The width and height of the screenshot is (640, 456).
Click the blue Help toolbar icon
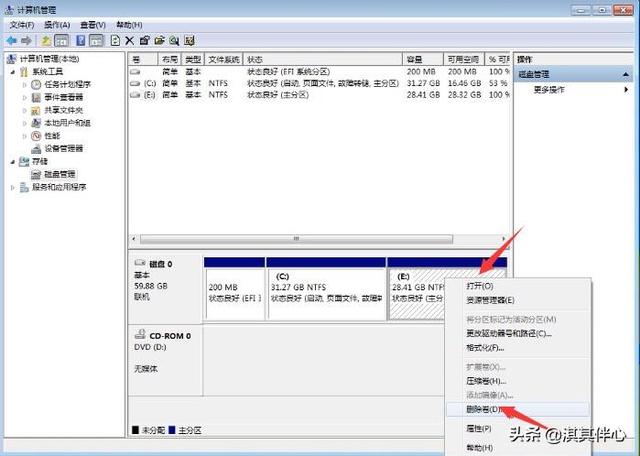[81, 40]
